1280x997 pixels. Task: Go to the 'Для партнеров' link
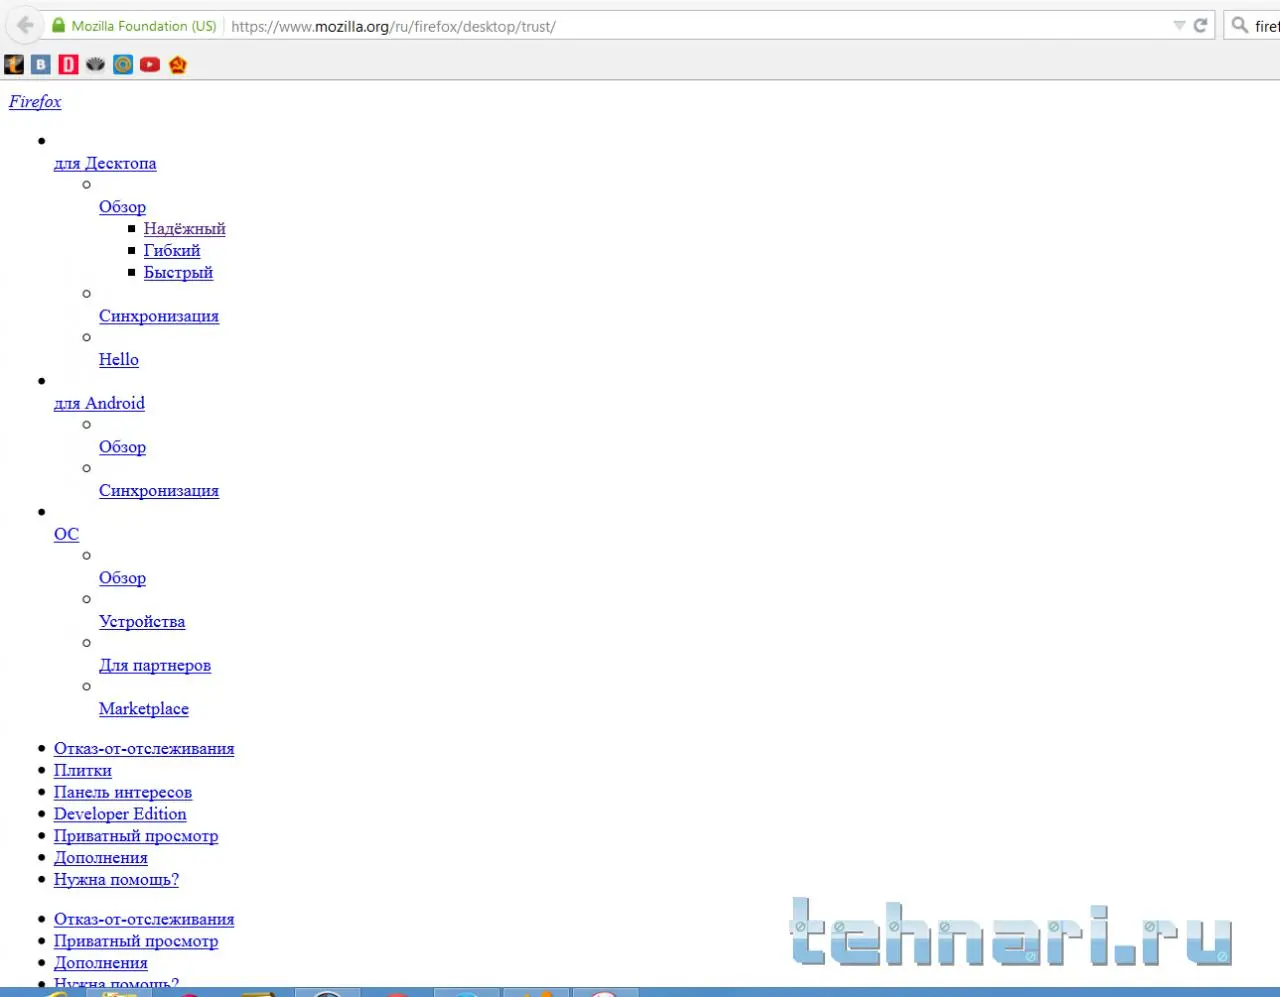point(155,665)
